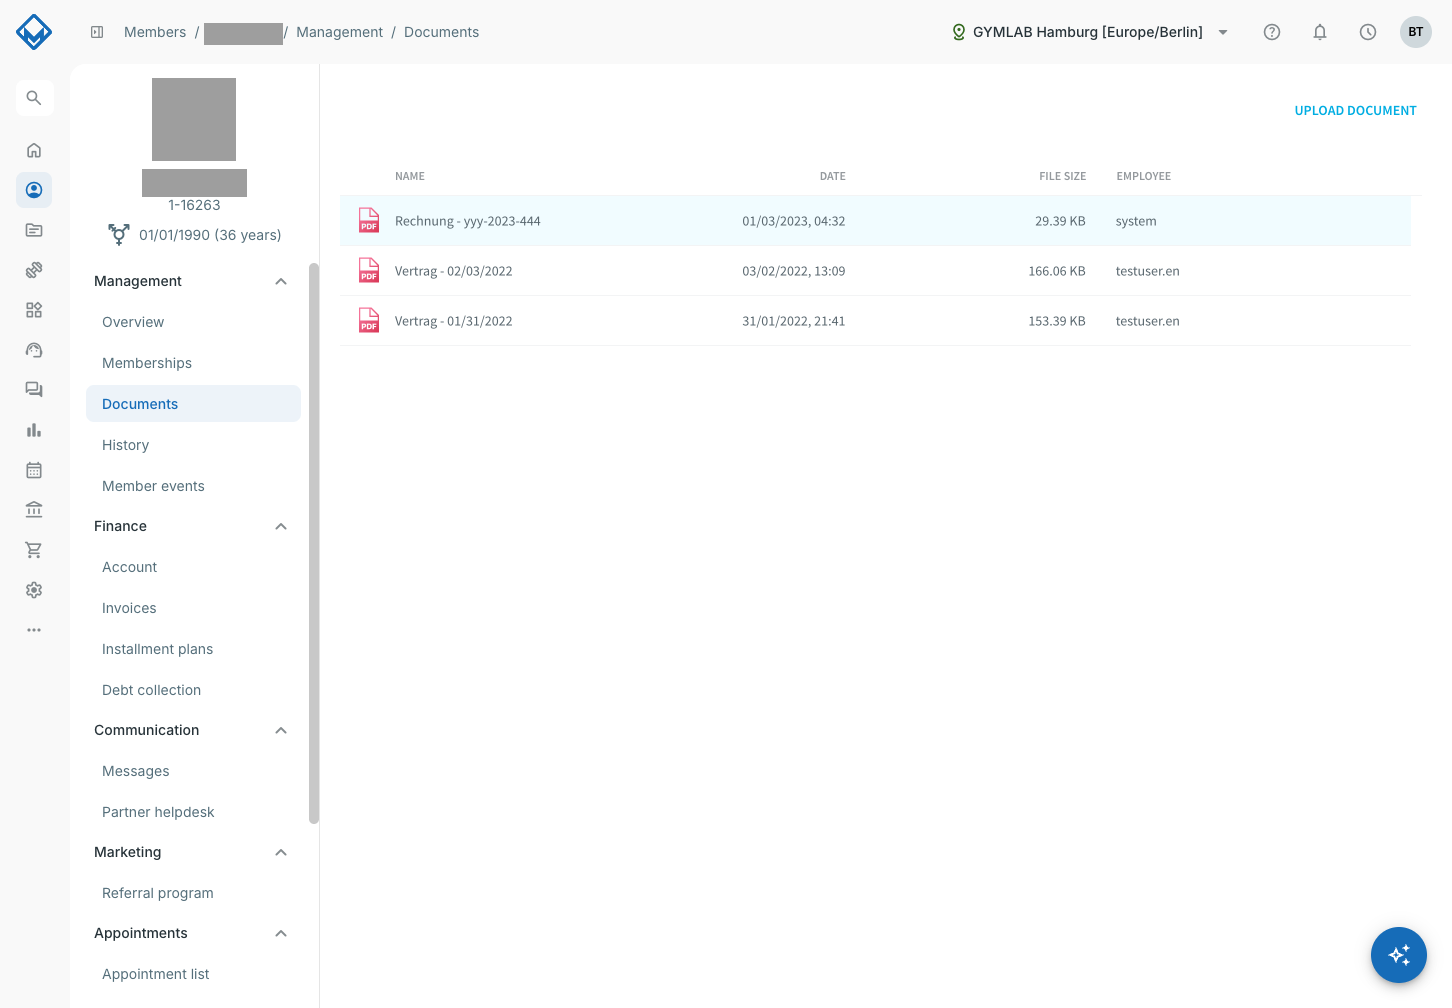Click the left panel vertical scrollbar
The image size is (1452, 1008).
(x=314, y=543)
